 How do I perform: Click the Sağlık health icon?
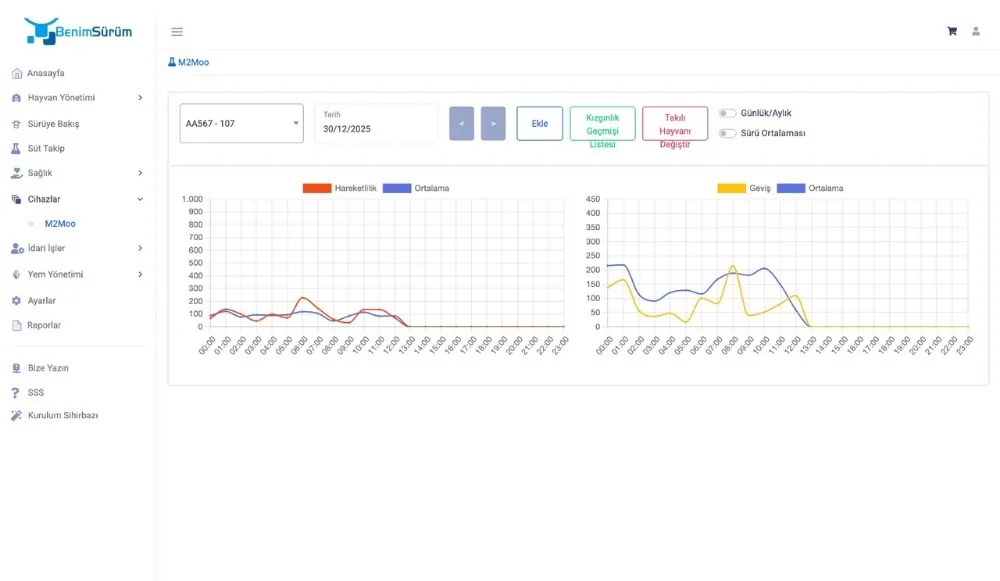click(x=15, y=173)
